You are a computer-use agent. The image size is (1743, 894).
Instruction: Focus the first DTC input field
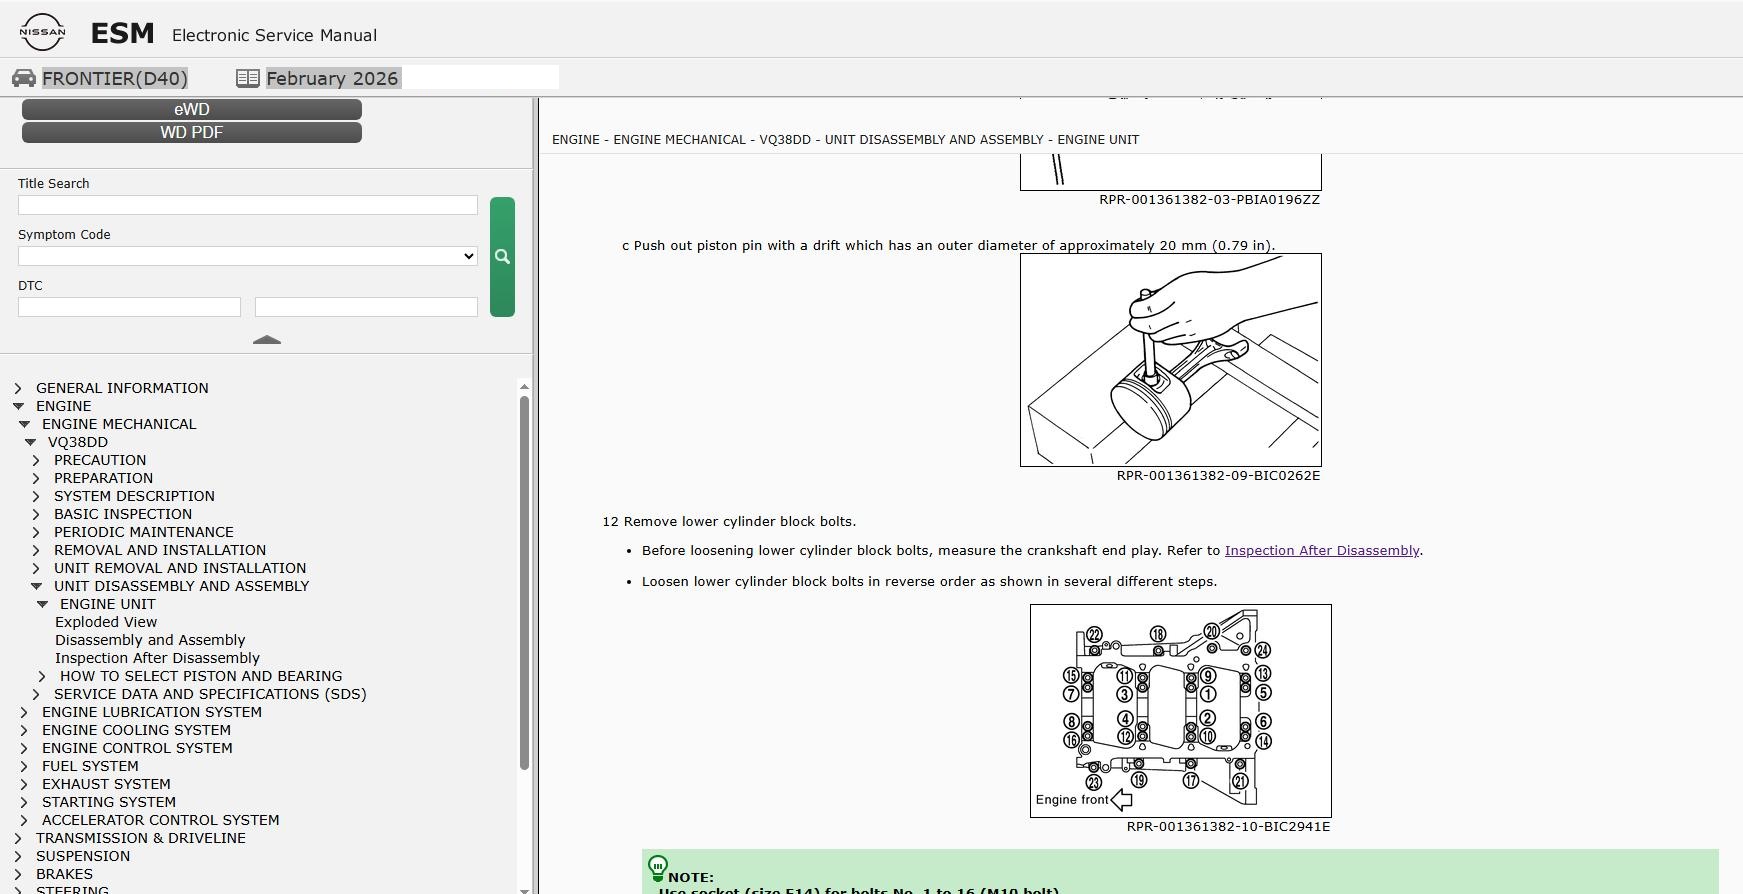[x=129, y=307]
